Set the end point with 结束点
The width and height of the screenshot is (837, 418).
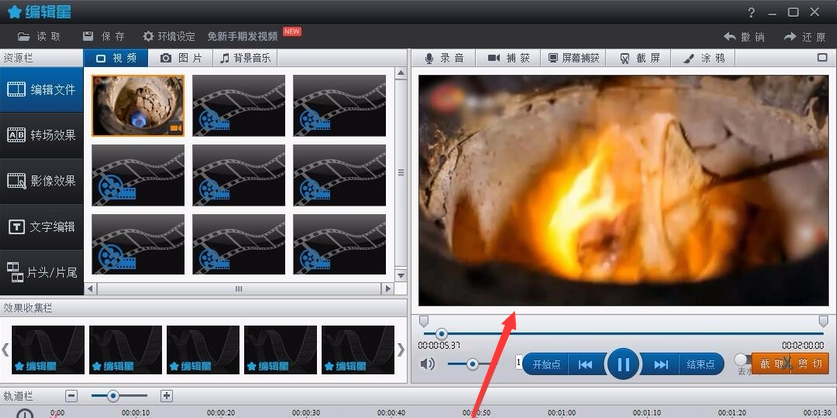pyautogui.click(x=701, y=365)
